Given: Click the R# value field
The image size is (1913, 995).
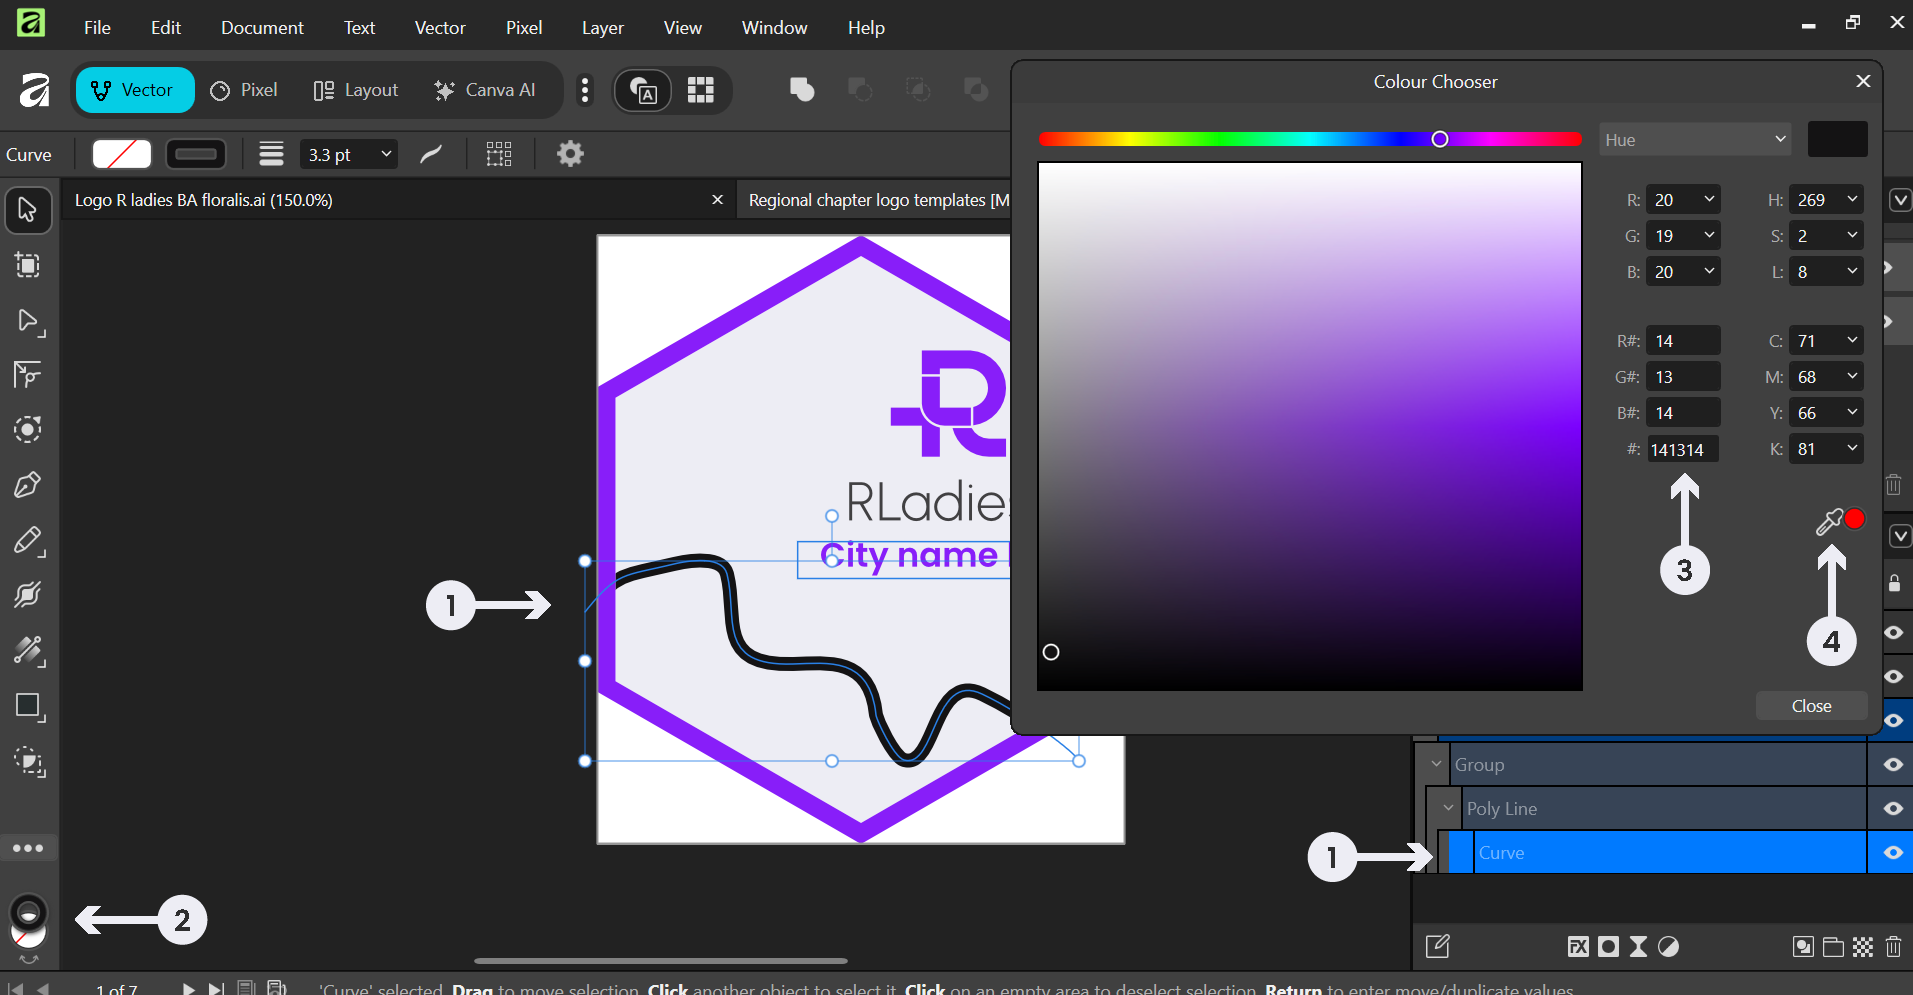Looking at the screenshot, I should (x=1683, y=341).
